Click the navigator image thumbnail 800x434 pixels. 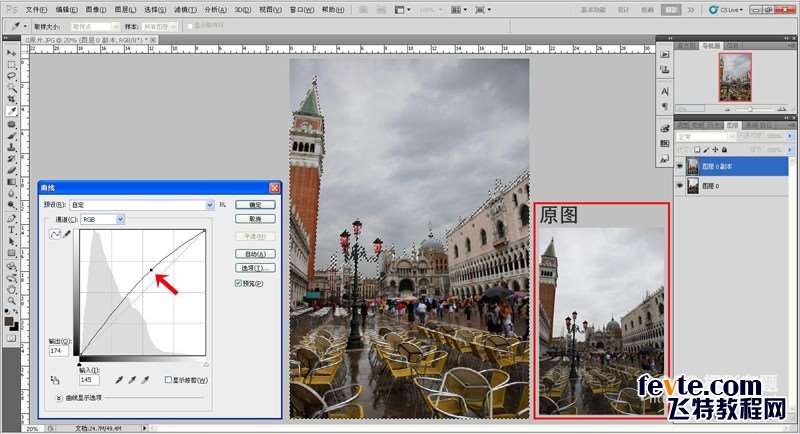point(735,78)
